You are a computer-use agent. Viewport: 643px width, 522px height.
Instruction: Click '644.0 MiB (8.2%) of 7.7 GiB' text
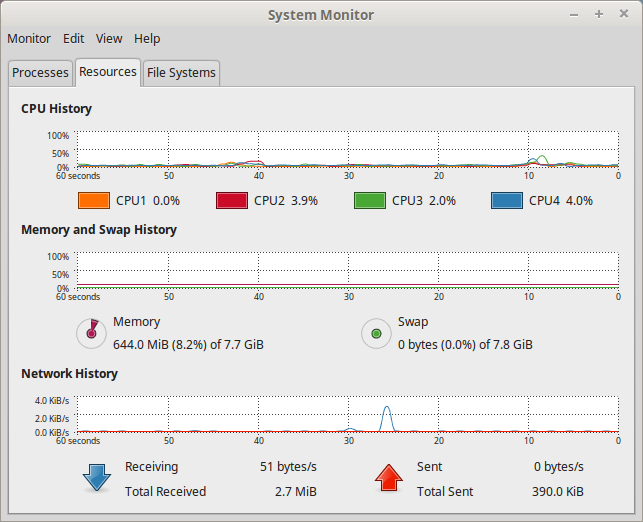point(188,344)
